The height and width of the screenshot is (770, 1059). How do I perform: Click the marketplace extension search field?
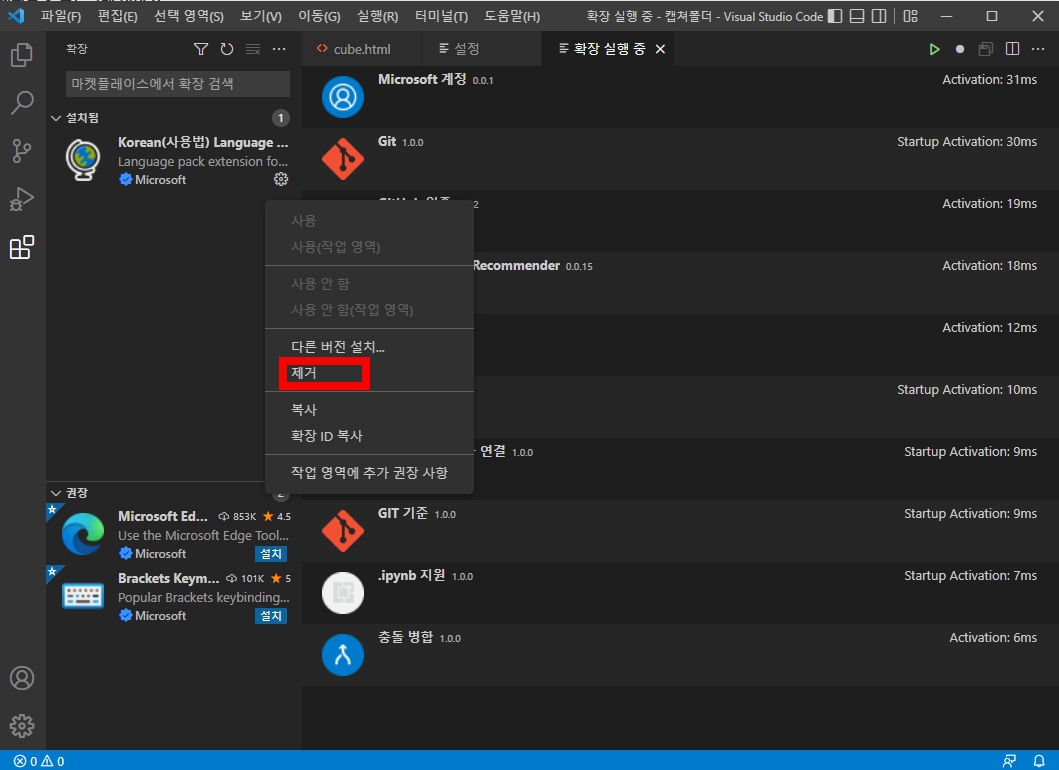(x=176, y=84)
